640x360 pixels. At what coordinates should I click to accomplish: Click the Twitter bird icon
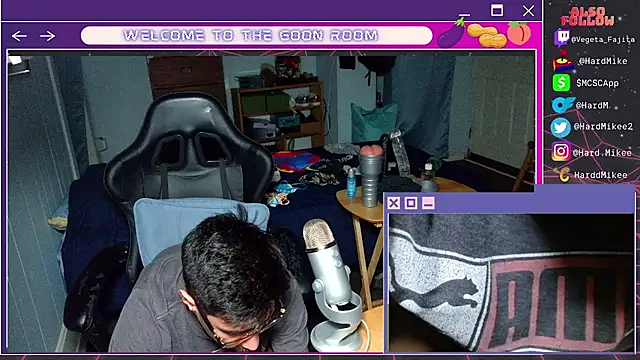(x=560, y=127)
